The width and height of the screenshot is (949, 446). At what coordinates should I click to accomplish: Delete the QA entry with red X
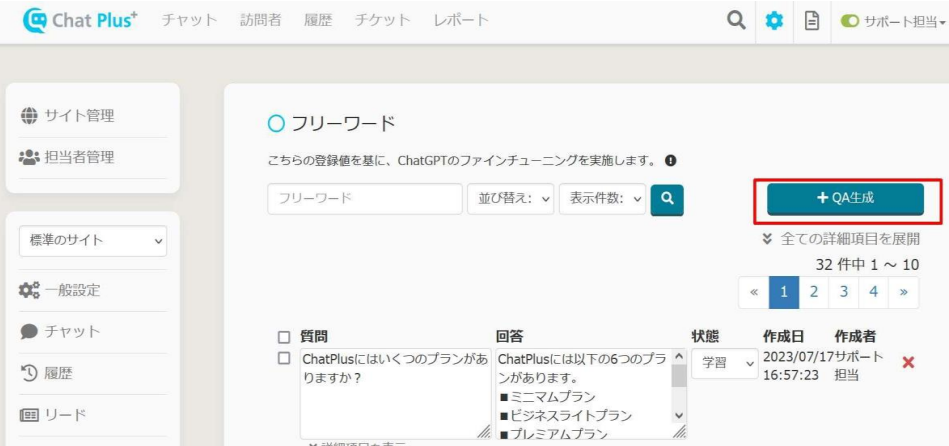(908, 362)
